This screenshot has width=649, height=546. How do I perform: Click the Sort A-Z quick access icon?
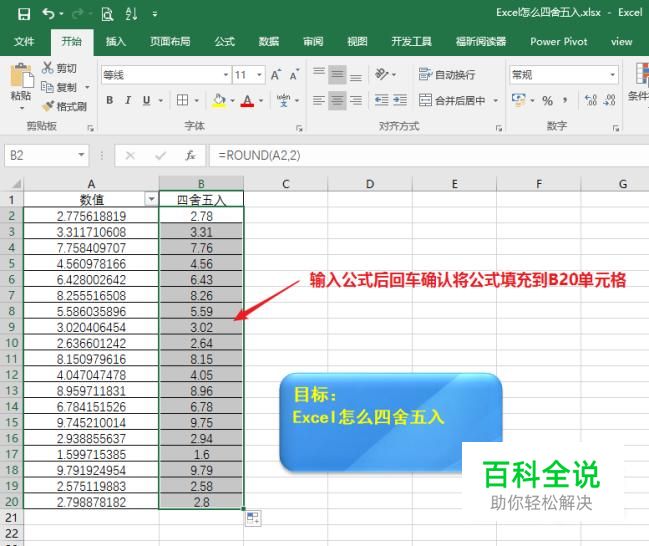131,14
